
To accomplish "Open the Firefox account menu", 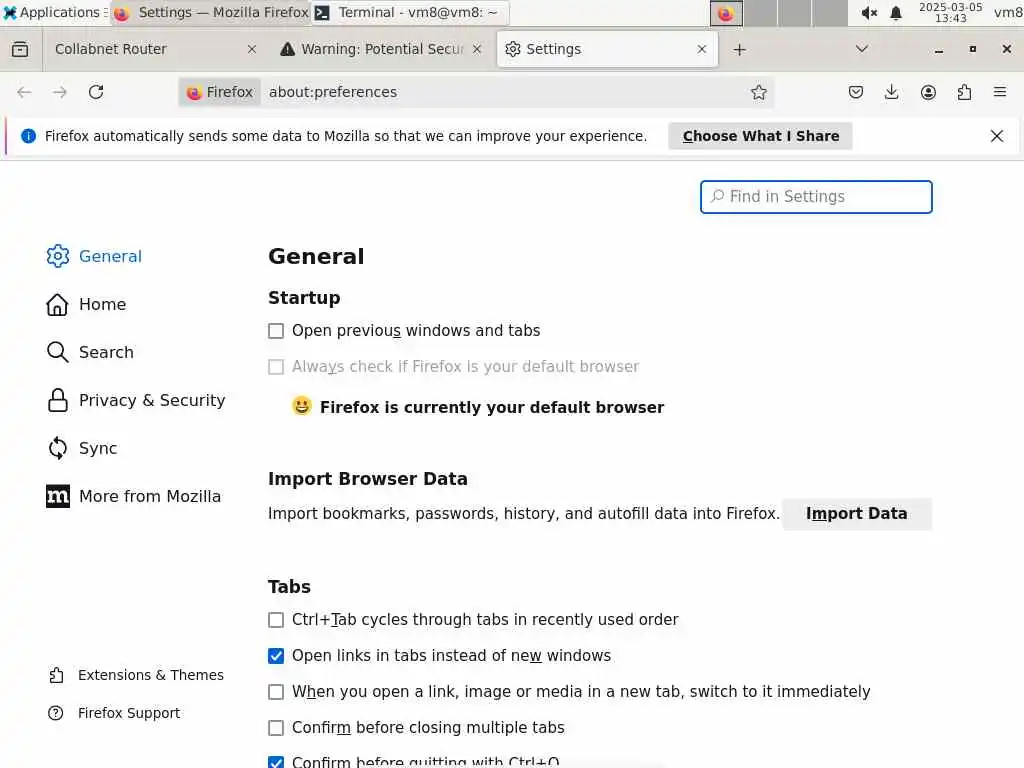I will (928, 92).
